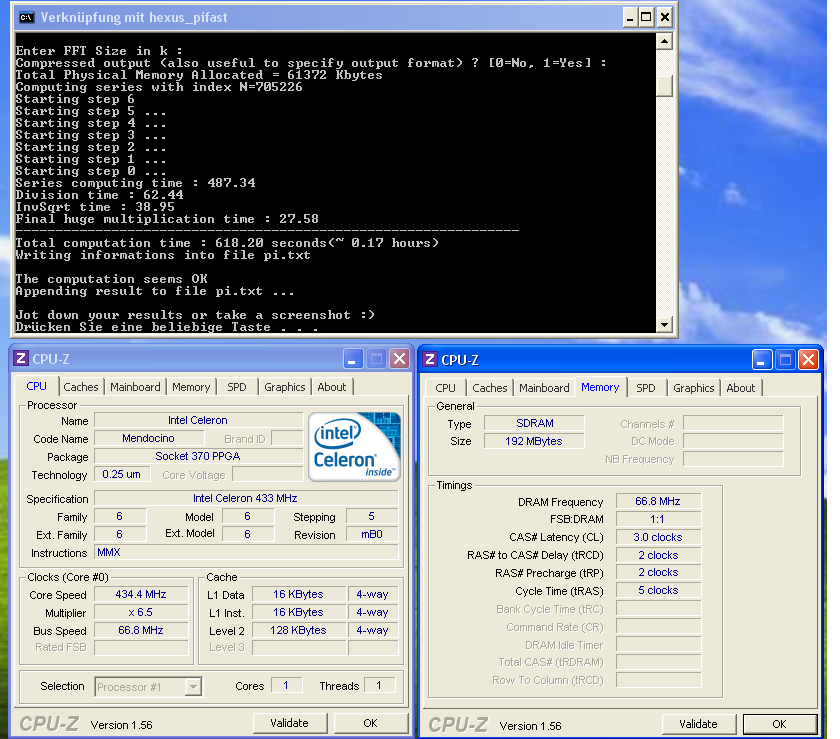Screen dimensions: 840x739
Task: Click the console vertical scrollbar thumb
Action: pyautogui.click(x=664, y=86)
